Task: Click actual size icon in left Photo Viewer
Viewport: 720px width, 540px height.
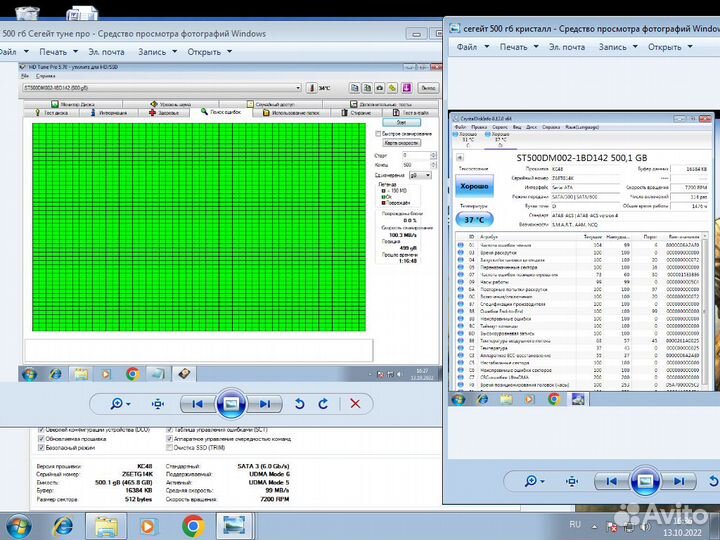Action: tap(158, 404)
